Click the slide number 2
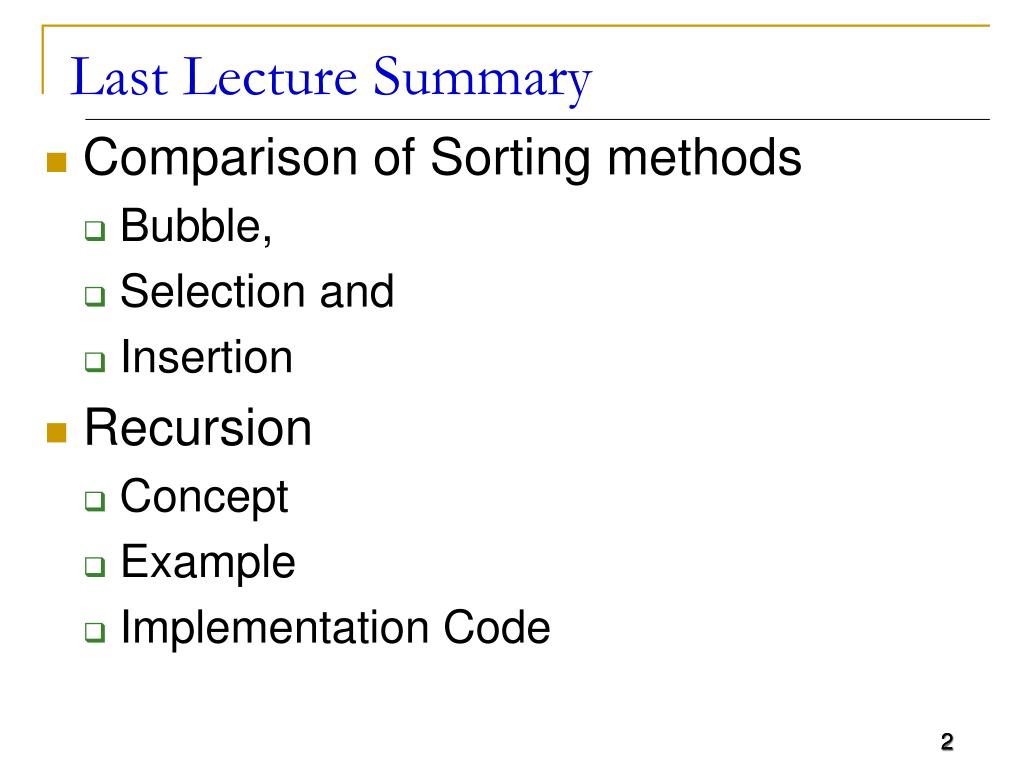 coord(947,742)
